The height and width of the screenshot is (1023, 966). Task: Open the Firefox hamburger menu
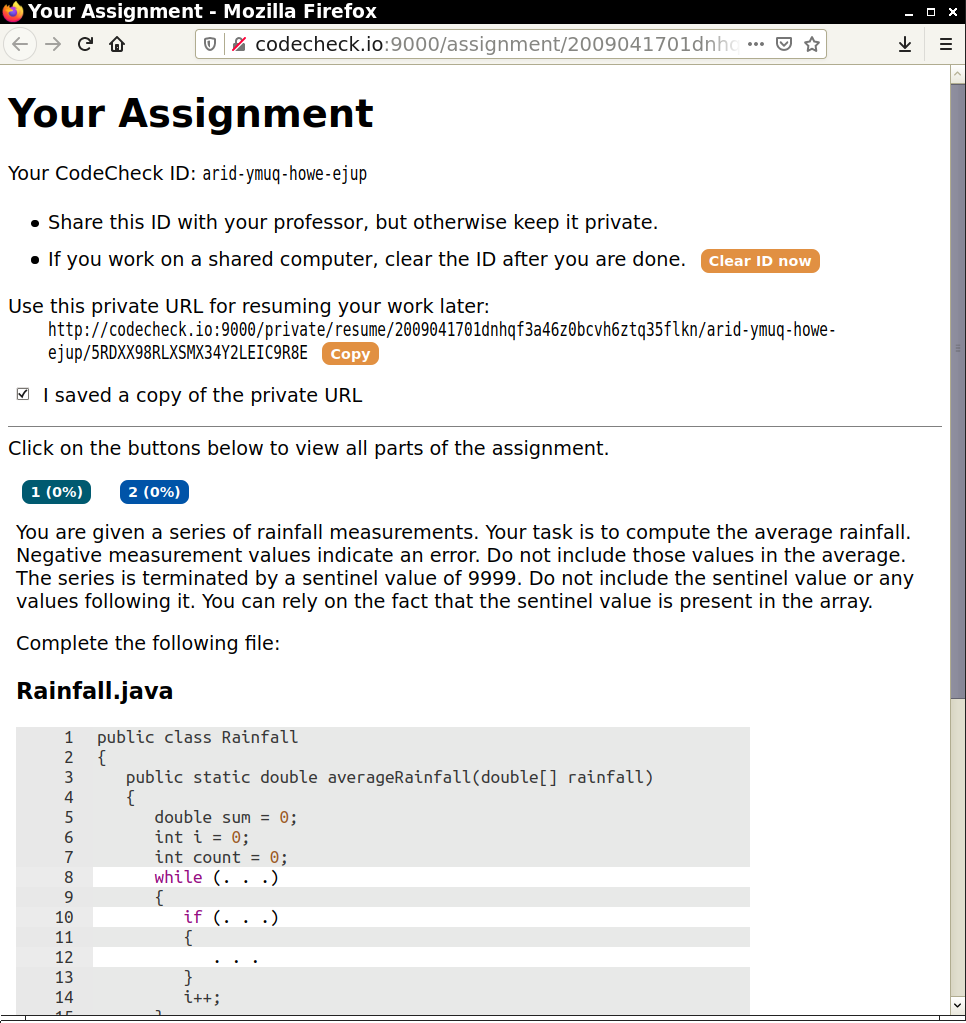click(945, 44)
